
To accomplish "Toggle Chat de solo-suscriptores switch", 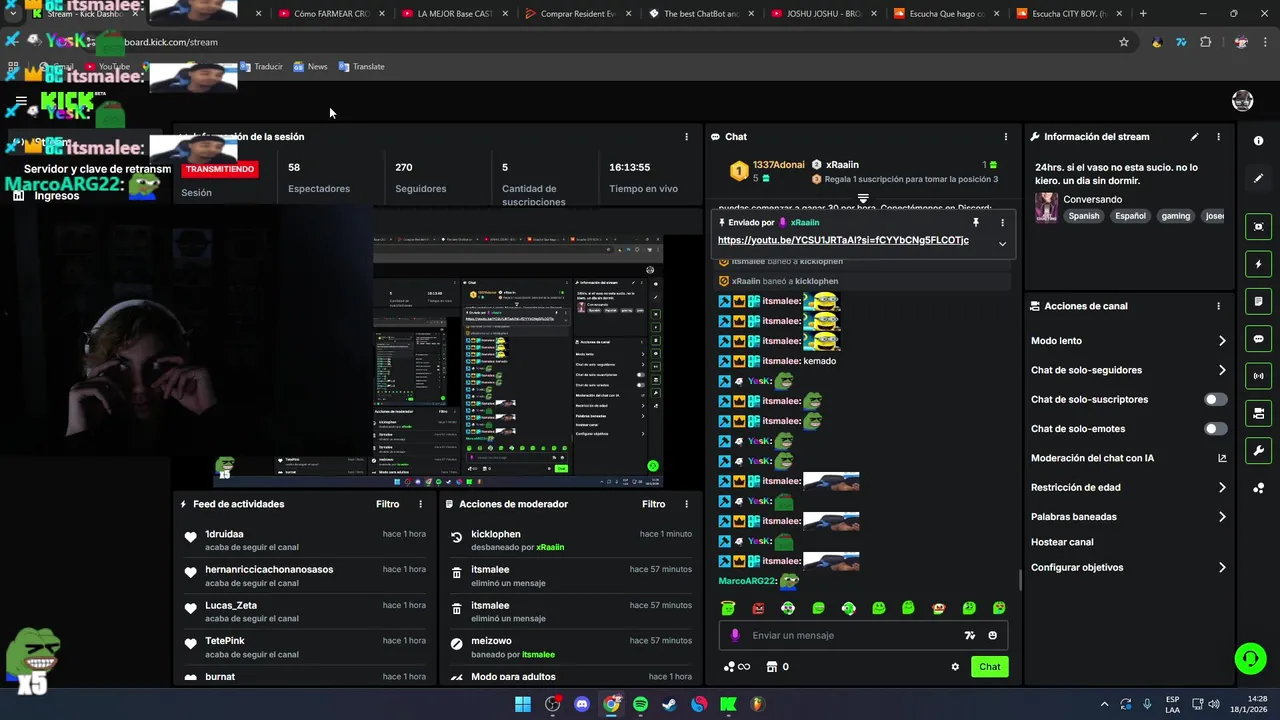I will click(1215, 399).
